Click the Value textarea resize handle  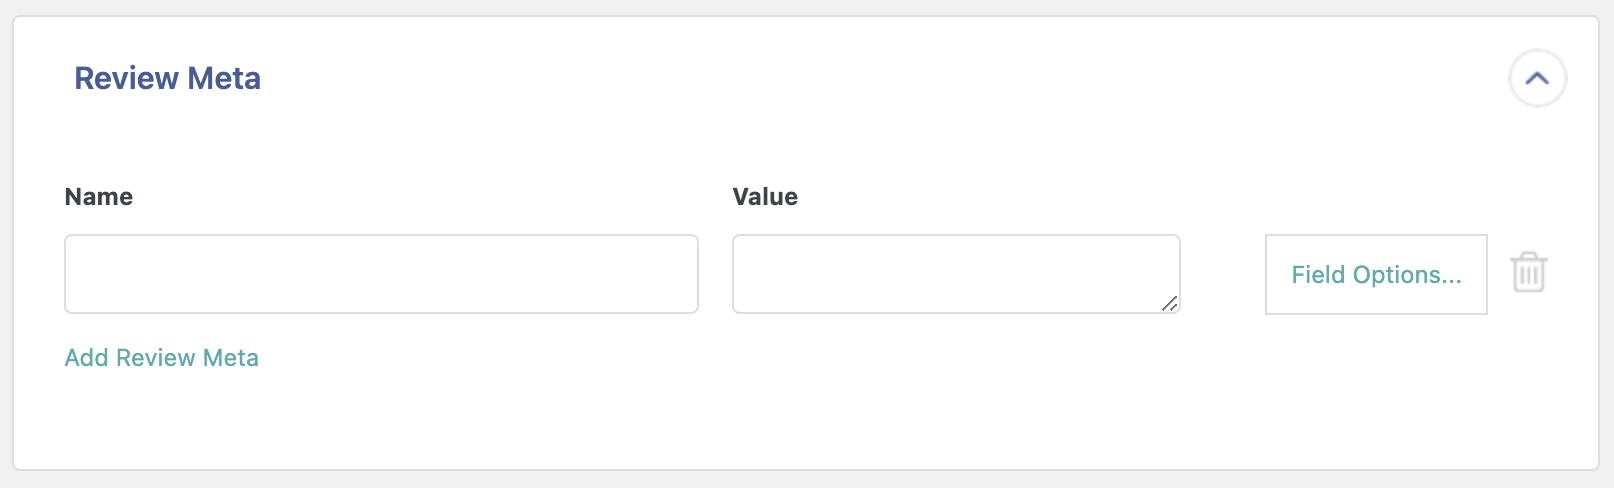1169,303
